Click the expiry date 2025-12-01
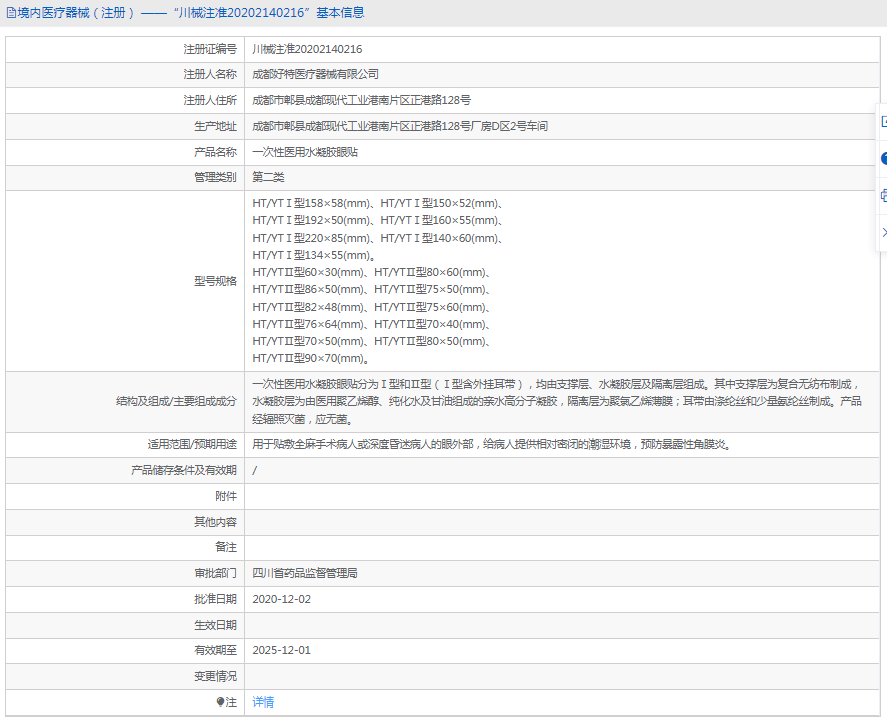The width and height of the screenshot is (887, 719). pyautogui.click(x=282, y=651)
